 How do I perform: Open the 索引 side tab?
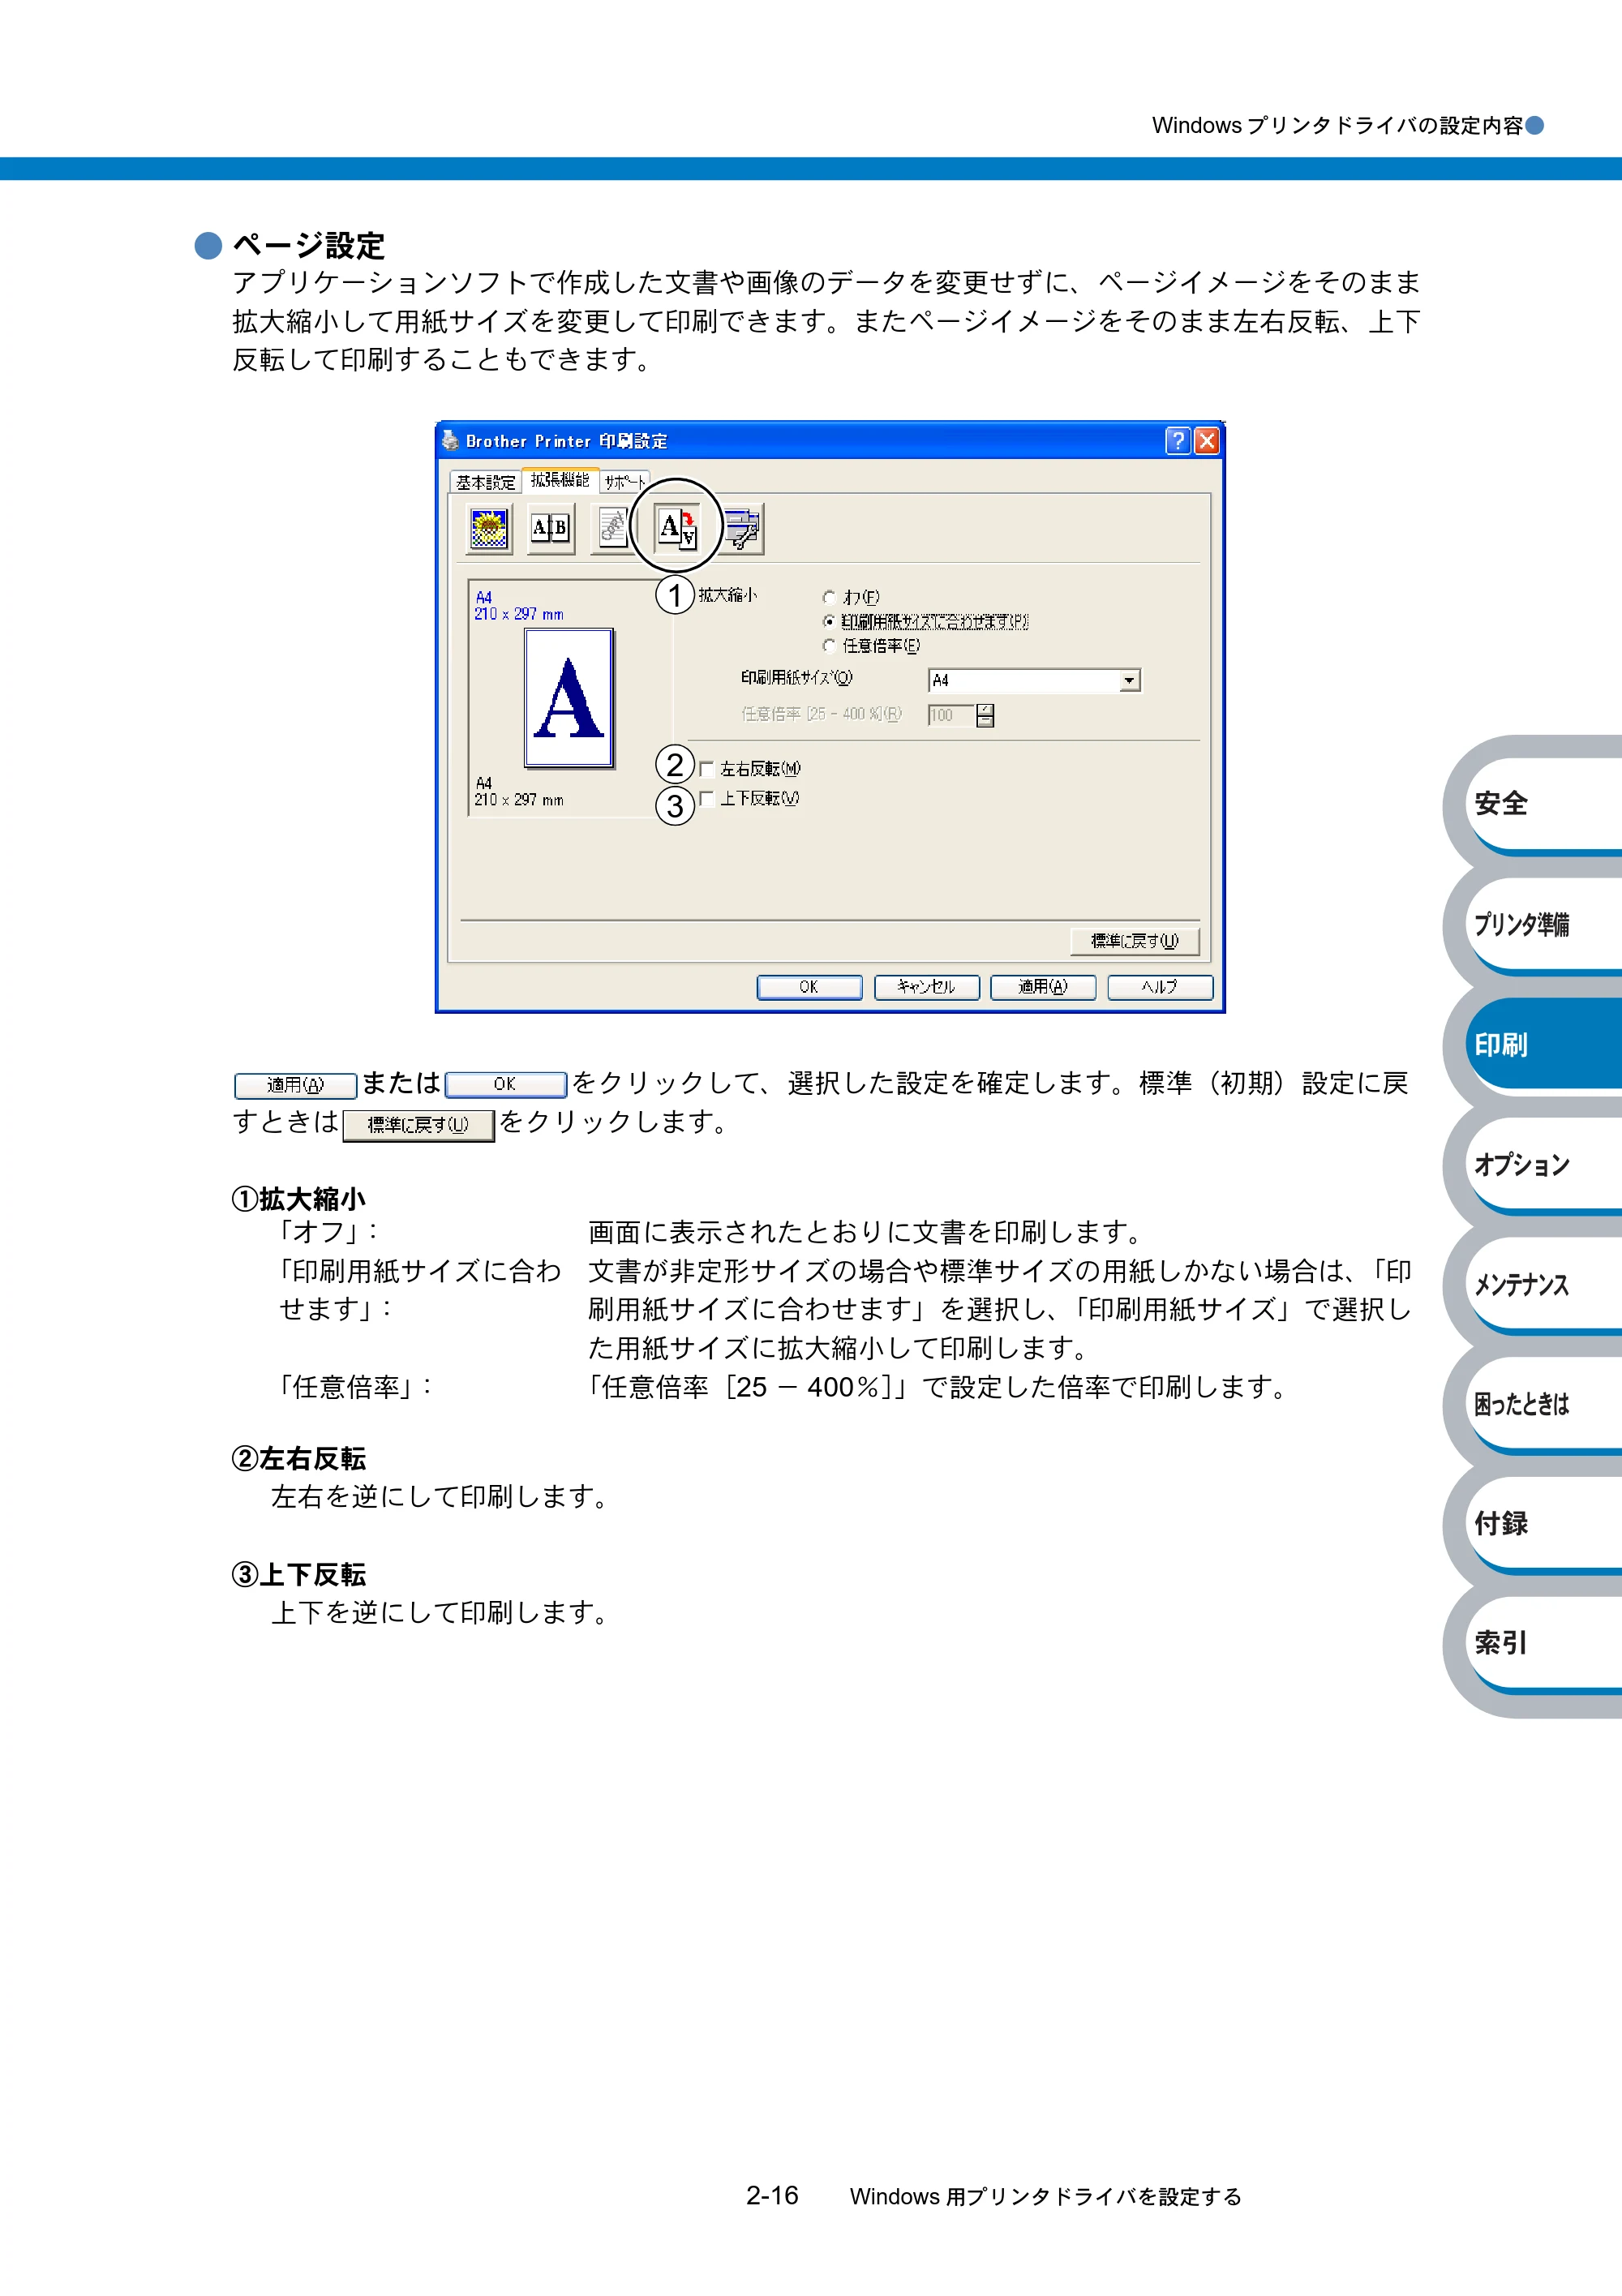click(x=1543, y=1643)
